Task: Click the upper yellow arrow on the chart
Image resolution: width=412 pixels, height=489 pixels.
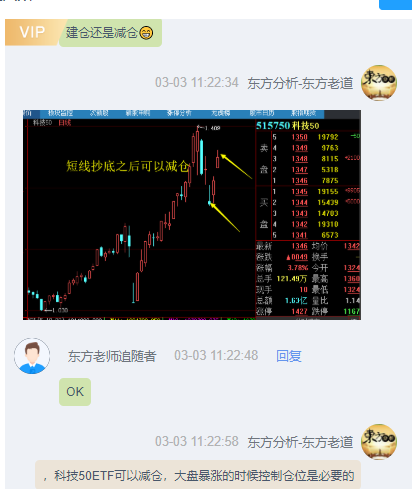Action: pos(236,166)
